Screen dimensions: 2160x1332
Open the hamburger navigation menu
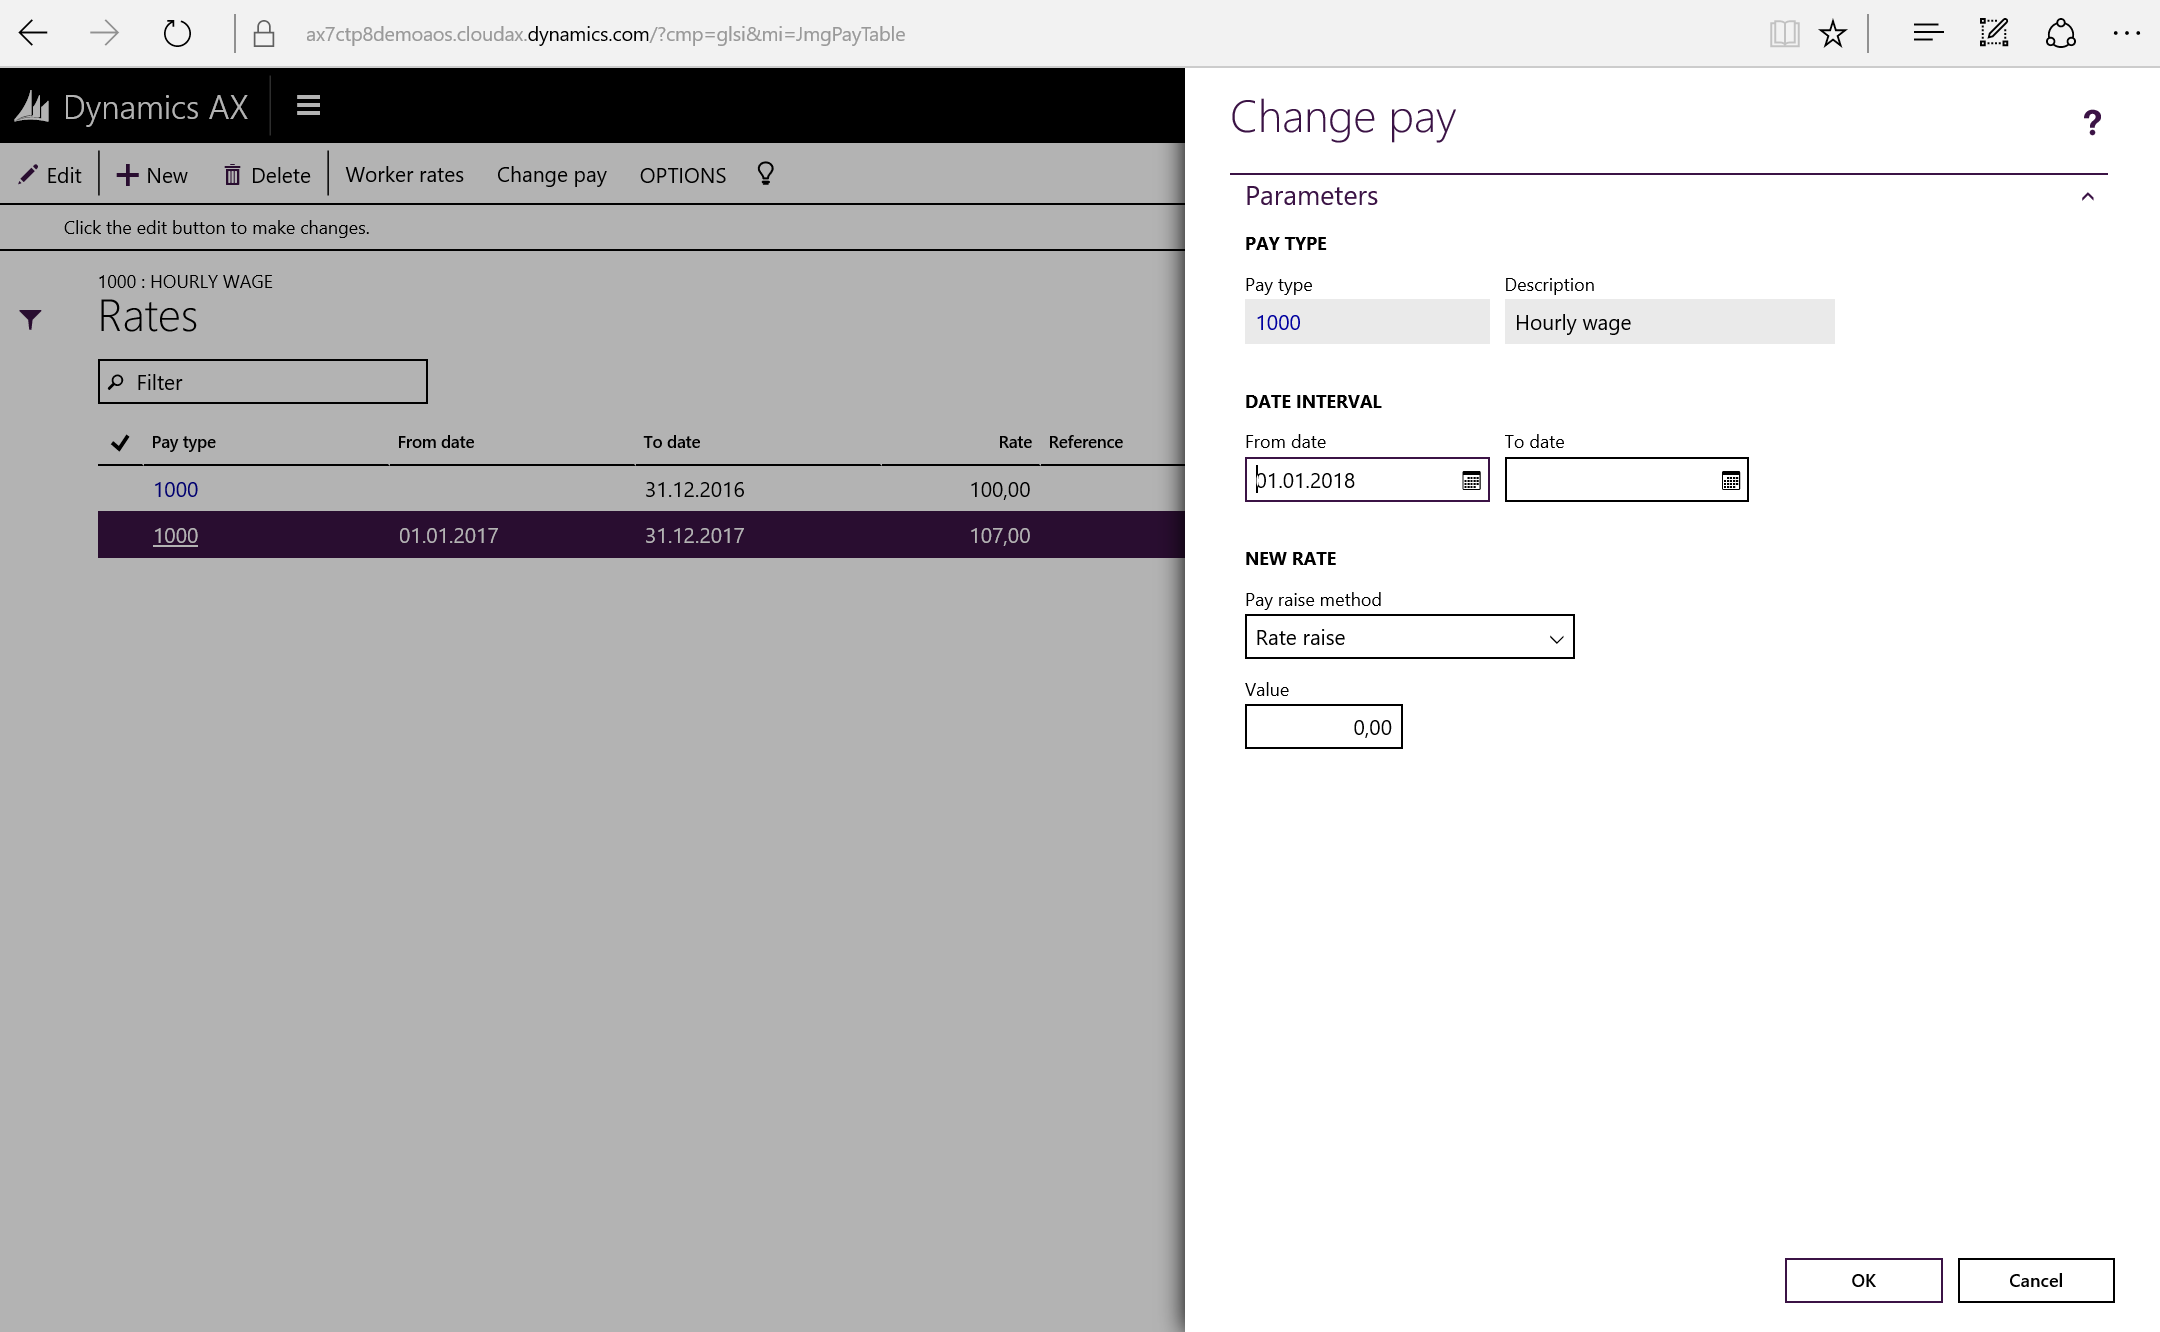308,106
